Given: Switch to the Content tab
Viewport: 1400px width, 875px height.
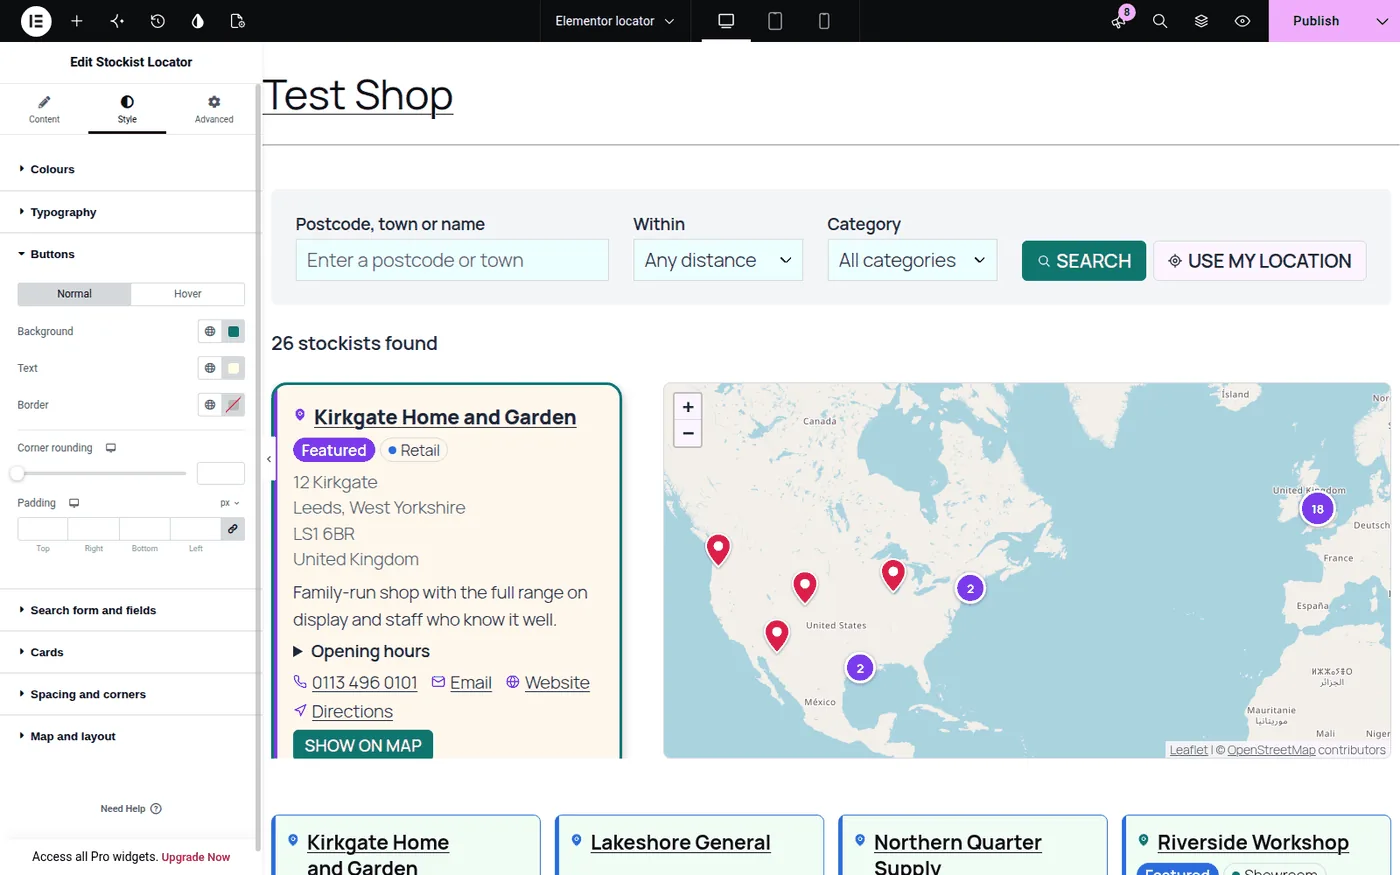Looking at the screenshot, I should 44,109.
